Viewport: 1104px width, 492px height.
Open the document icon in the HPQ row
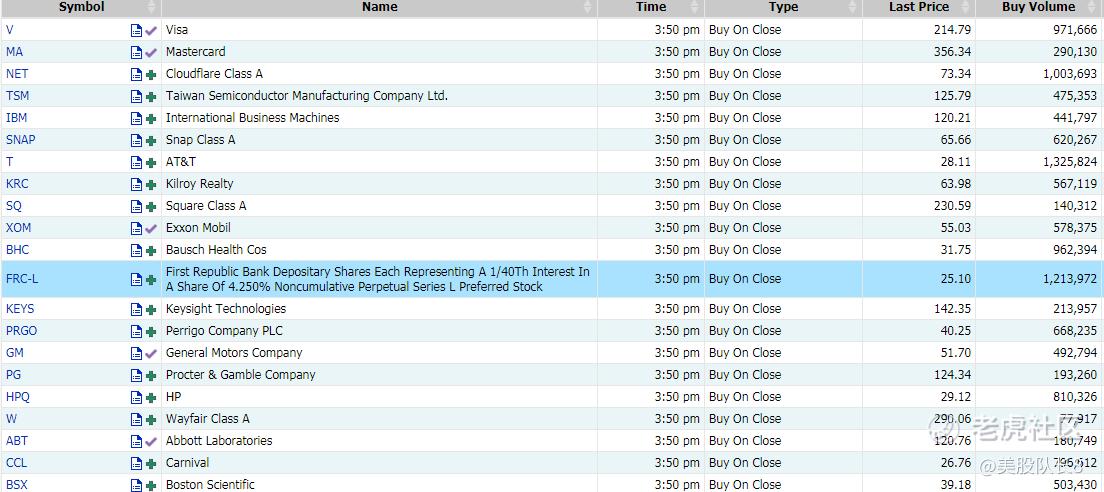tap(136, 397)
